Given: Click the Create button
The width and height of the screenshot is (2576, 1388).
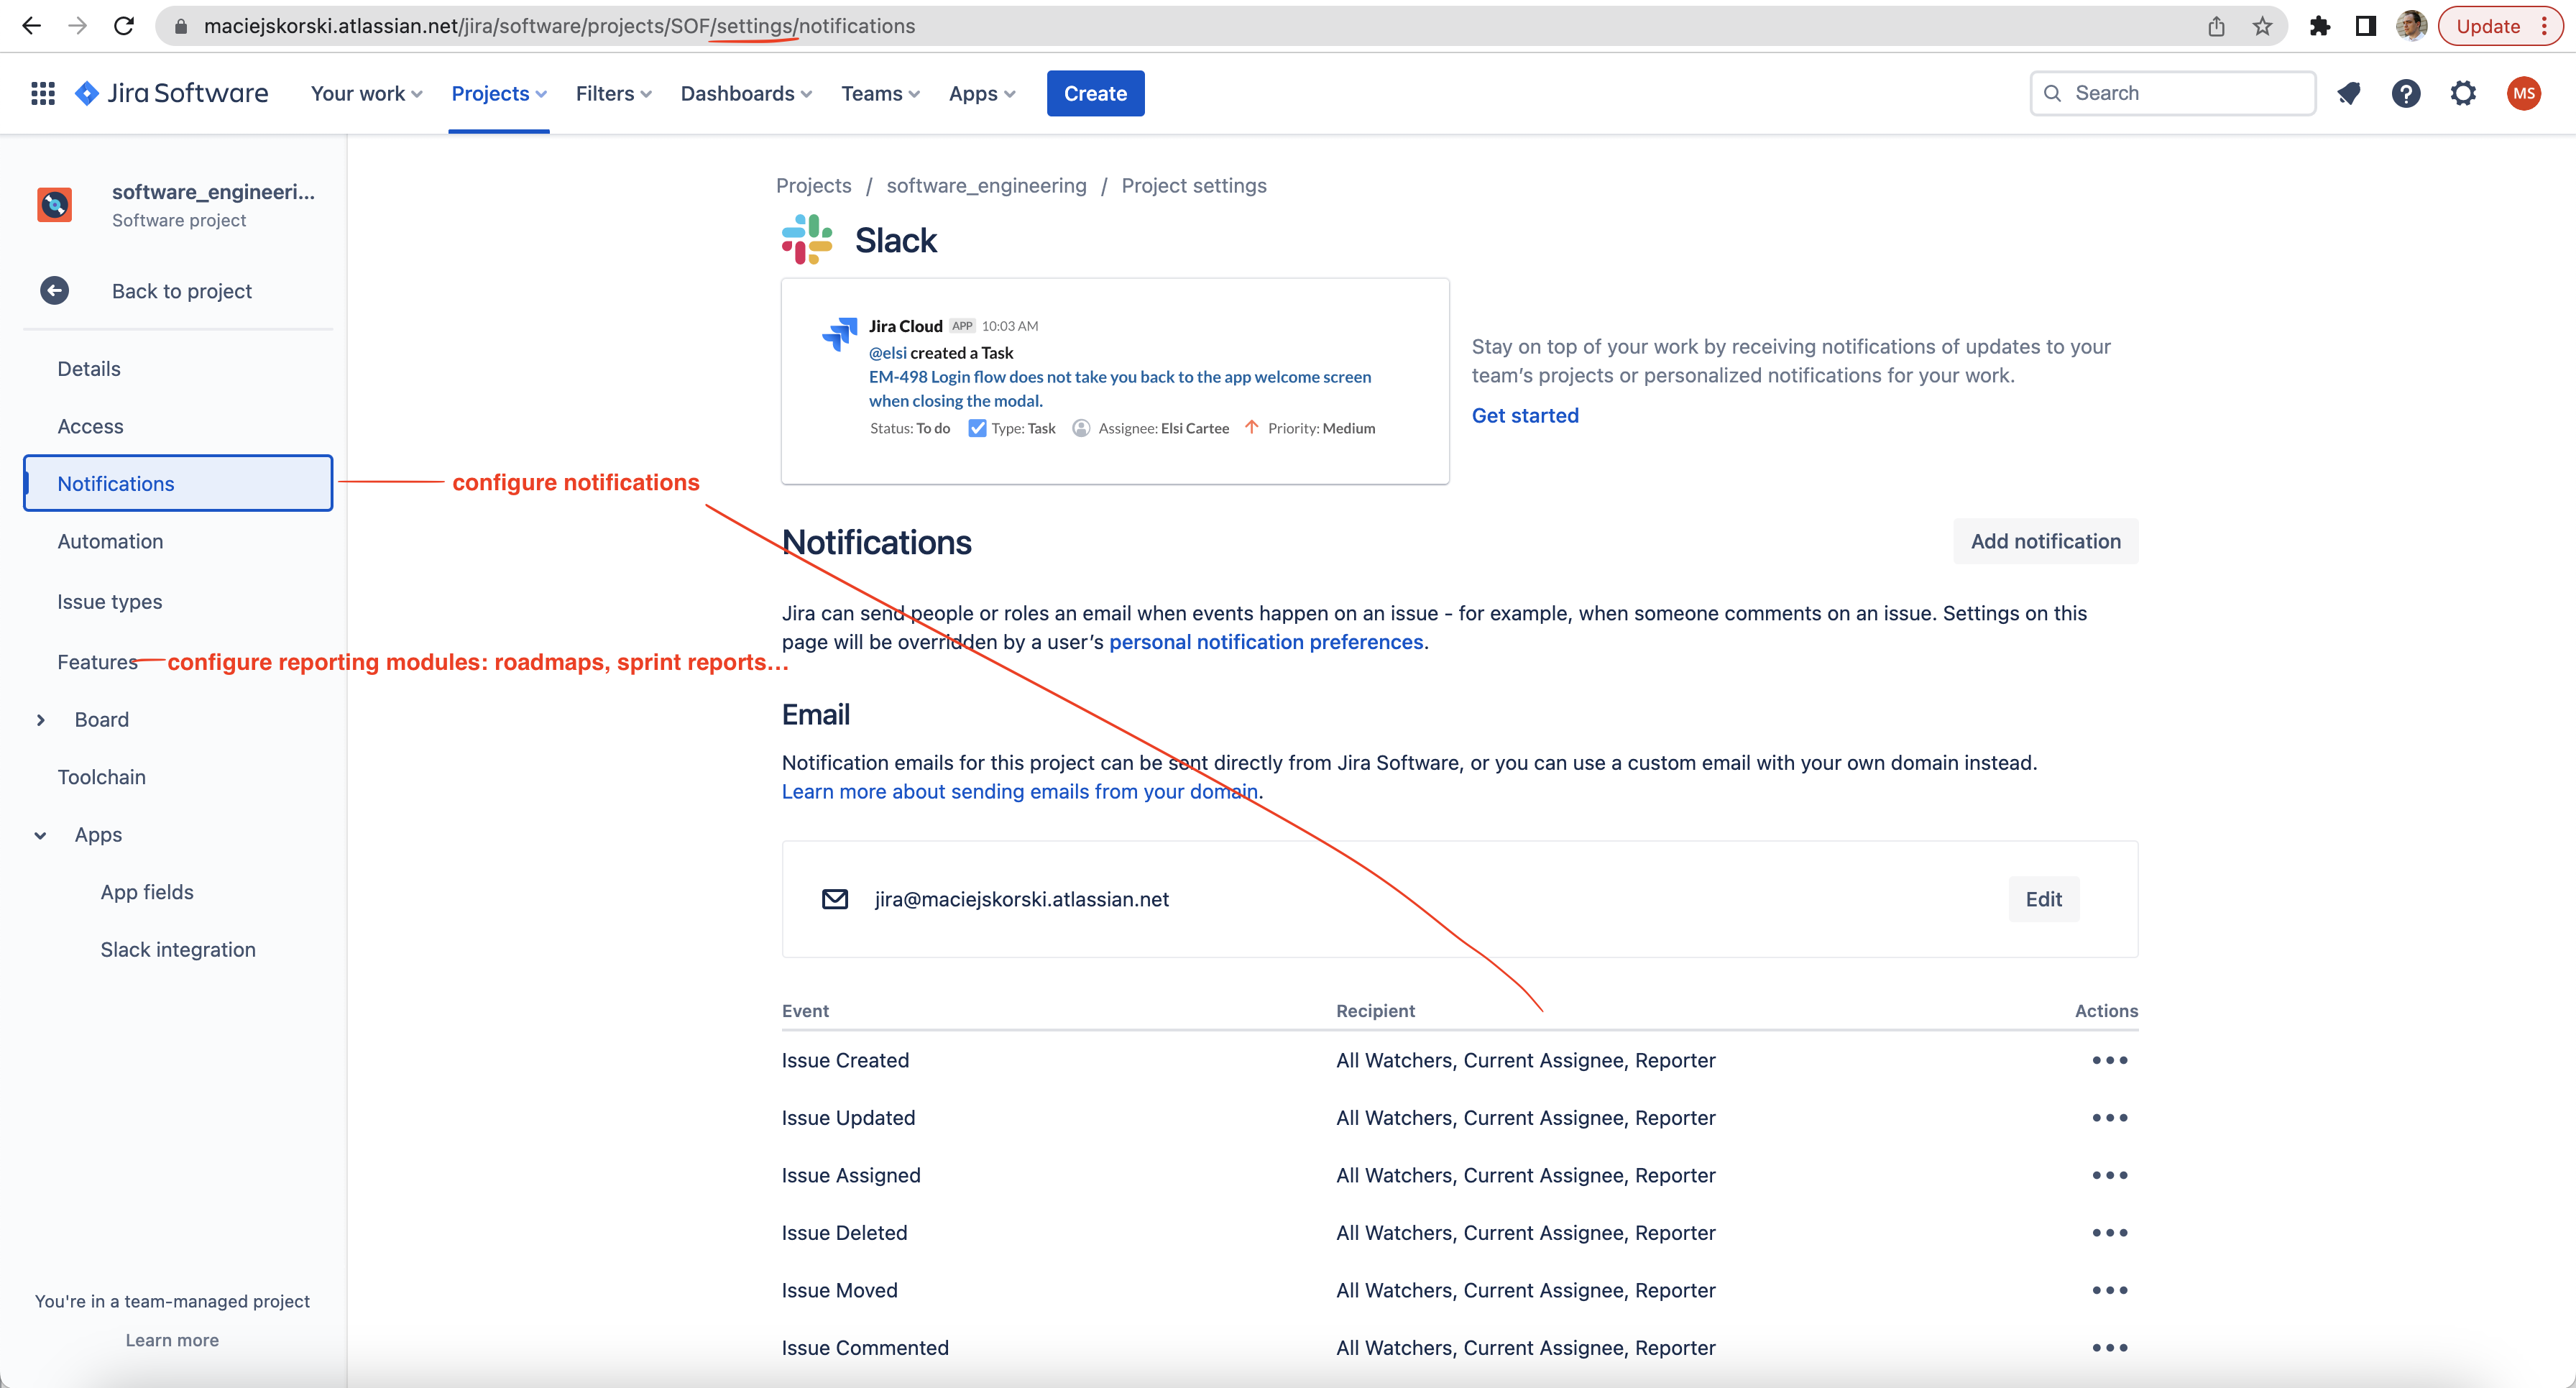Looking at the screenshot, I should [x=1095, y=93].
